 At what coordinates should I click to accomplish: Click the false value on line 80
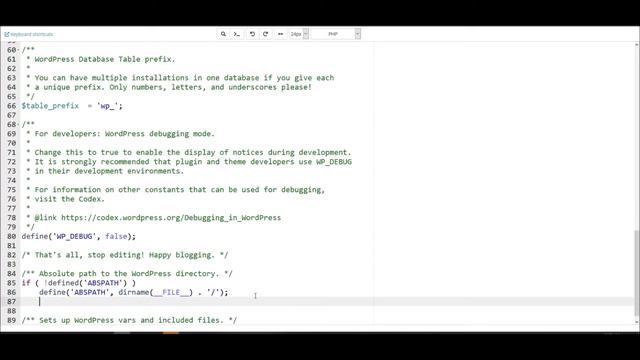(116, 236)
